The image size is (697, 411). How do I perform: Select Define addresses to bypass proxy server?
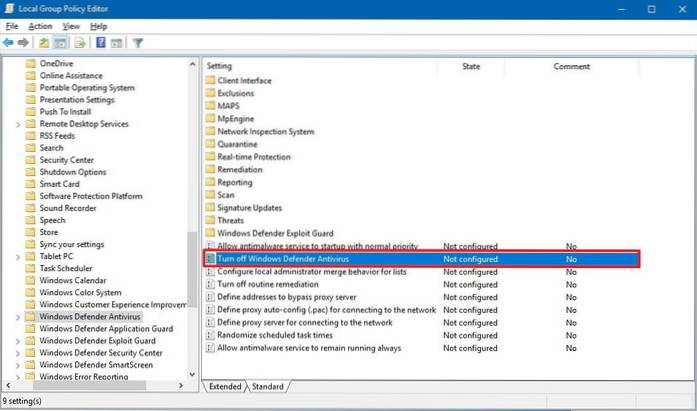[287, 297]
